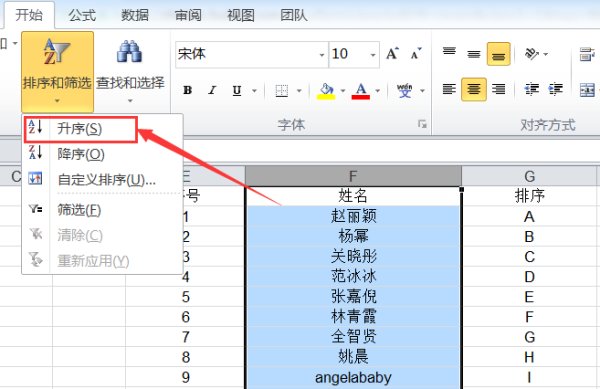Click cell containing angelababy
The height and width of the screenshot is (389, 600).
(x=353, y=377)
